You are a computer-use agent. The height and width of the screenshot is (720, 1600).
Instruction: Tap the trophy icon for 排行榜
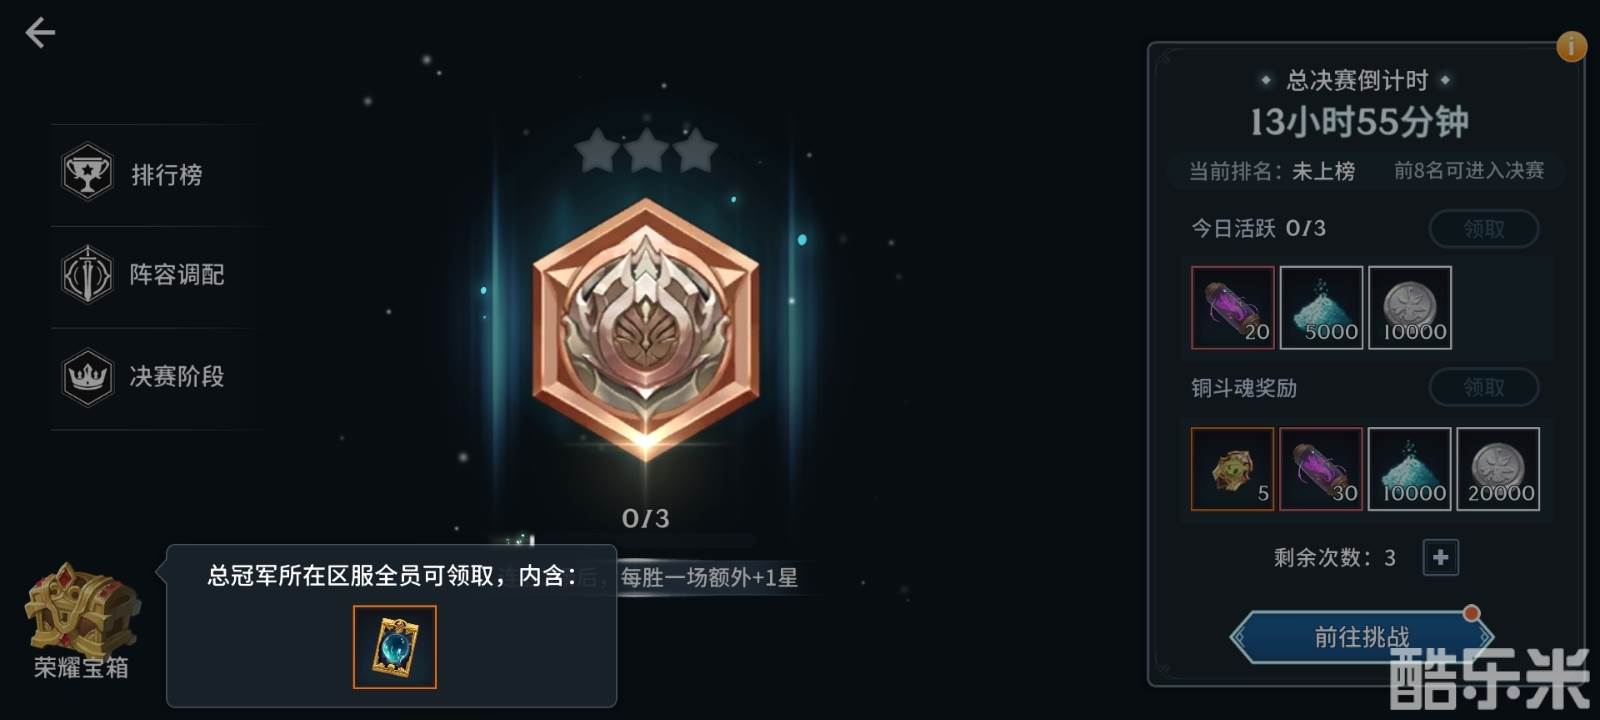click(87, 172)
